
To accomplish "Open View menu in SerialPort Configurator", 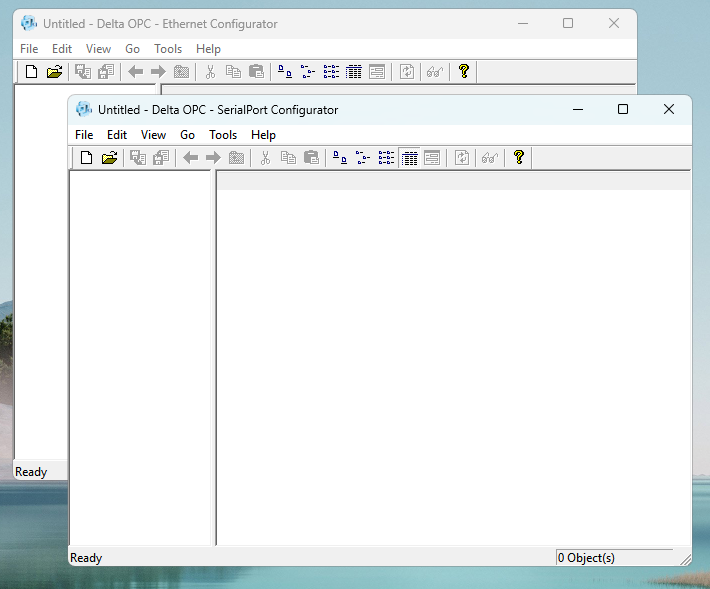I will (x=154, y=135).
